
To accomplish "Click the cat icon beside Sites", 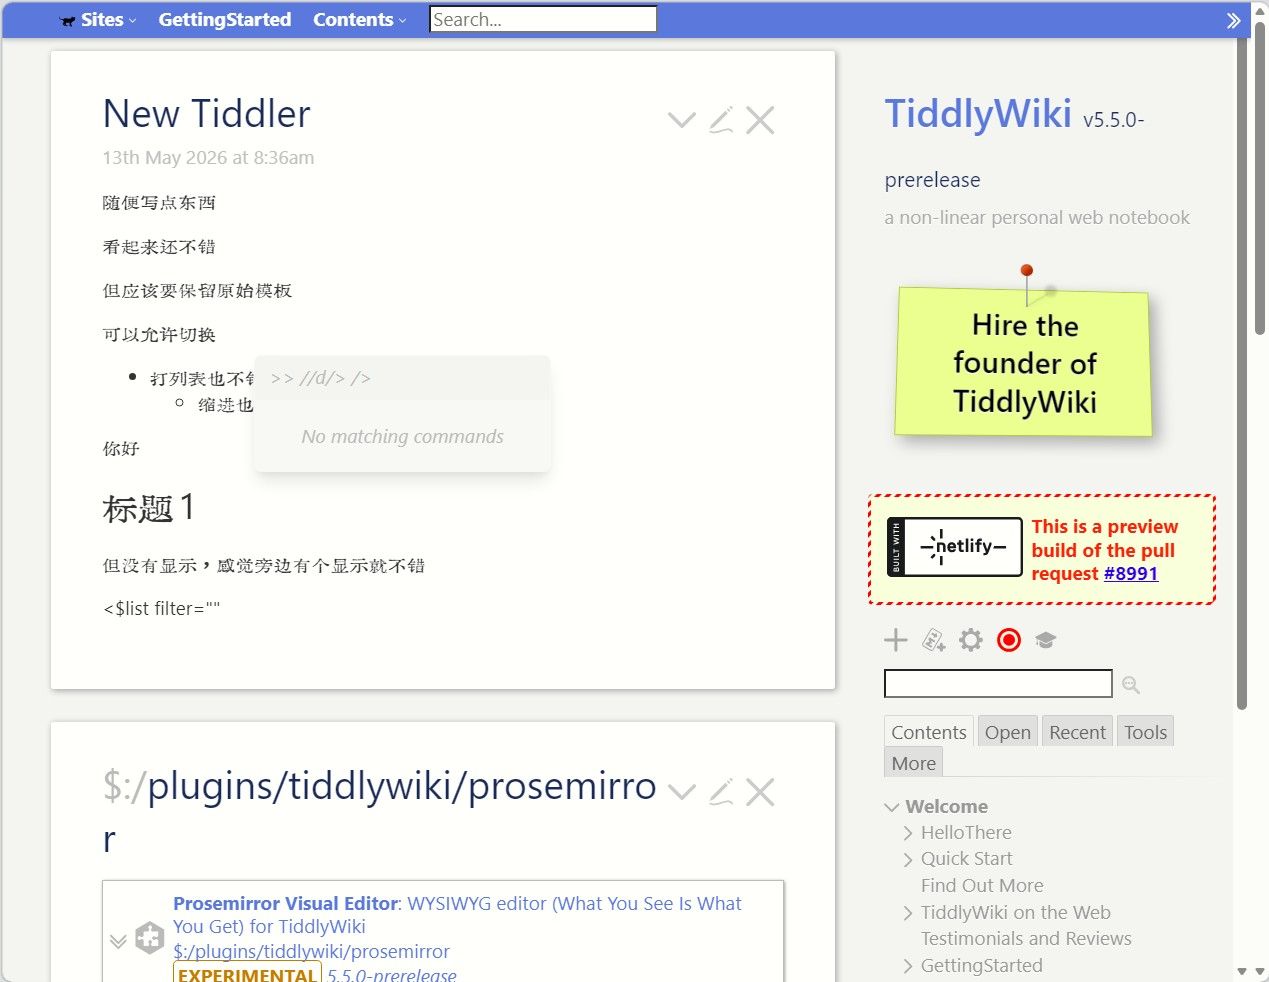I will [68, 20].
